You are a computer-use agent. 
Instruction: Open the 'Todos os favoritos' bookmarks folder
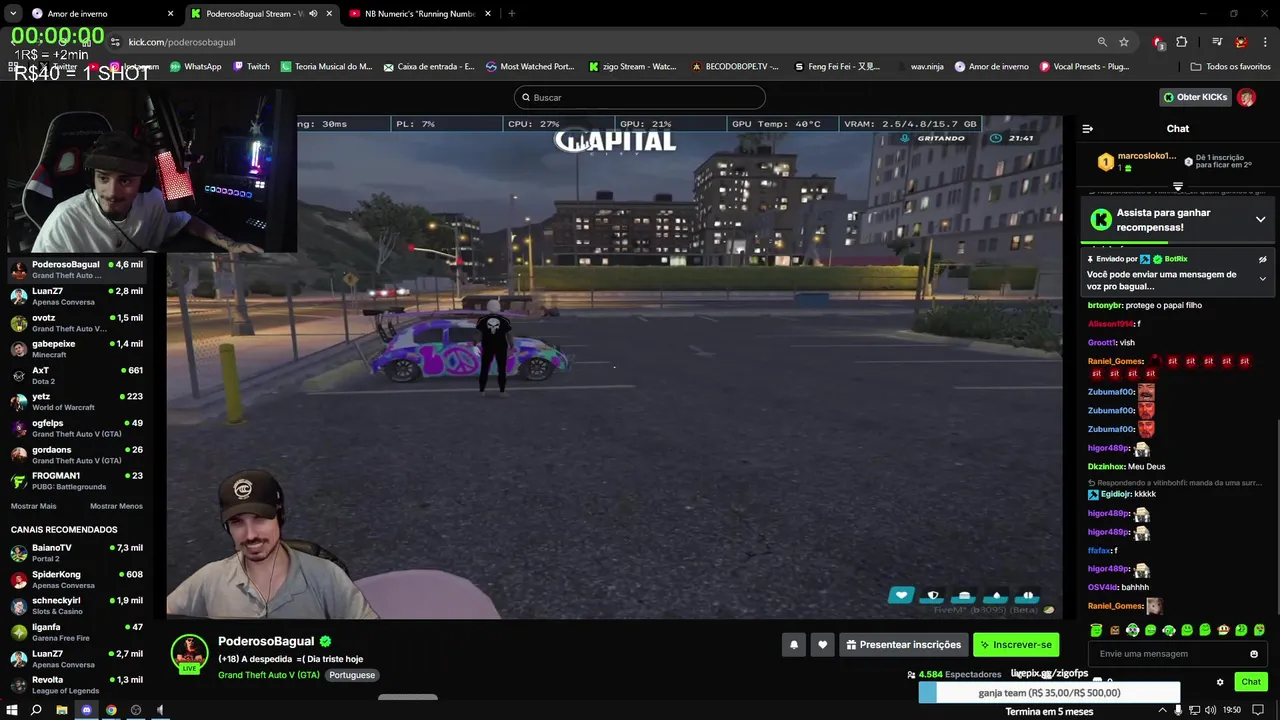(1231, 67)
